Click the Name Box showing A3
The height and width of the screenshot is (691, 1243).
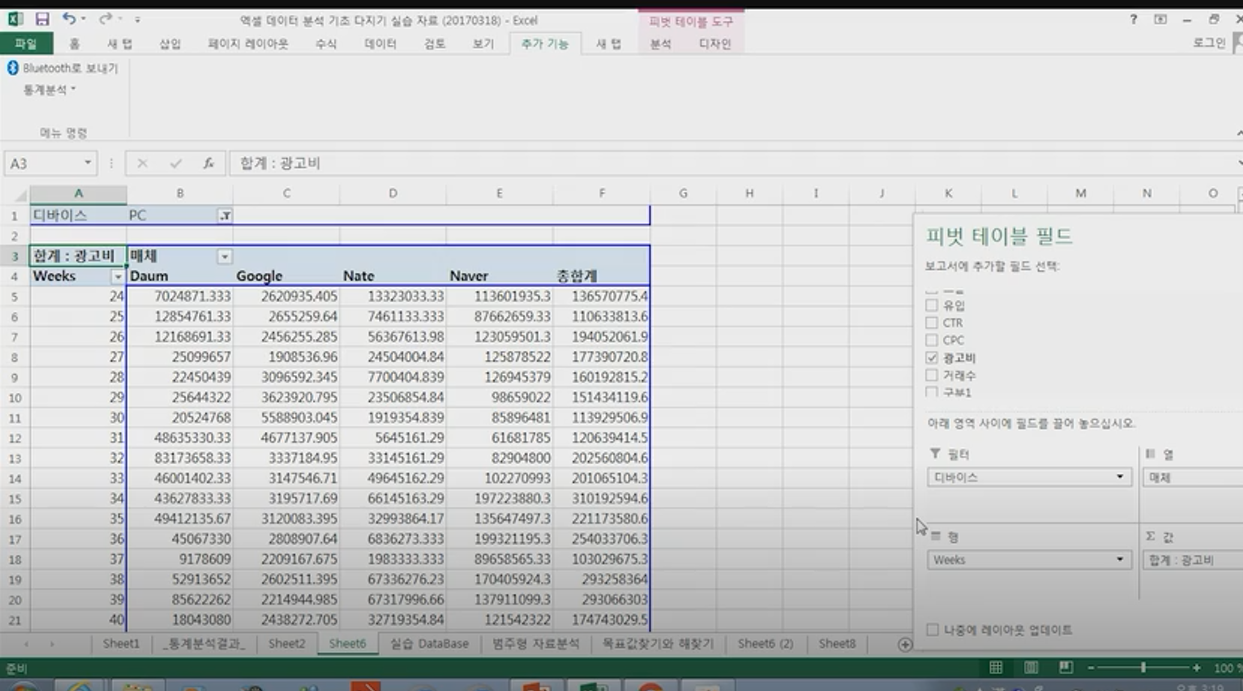pos(42,163)
